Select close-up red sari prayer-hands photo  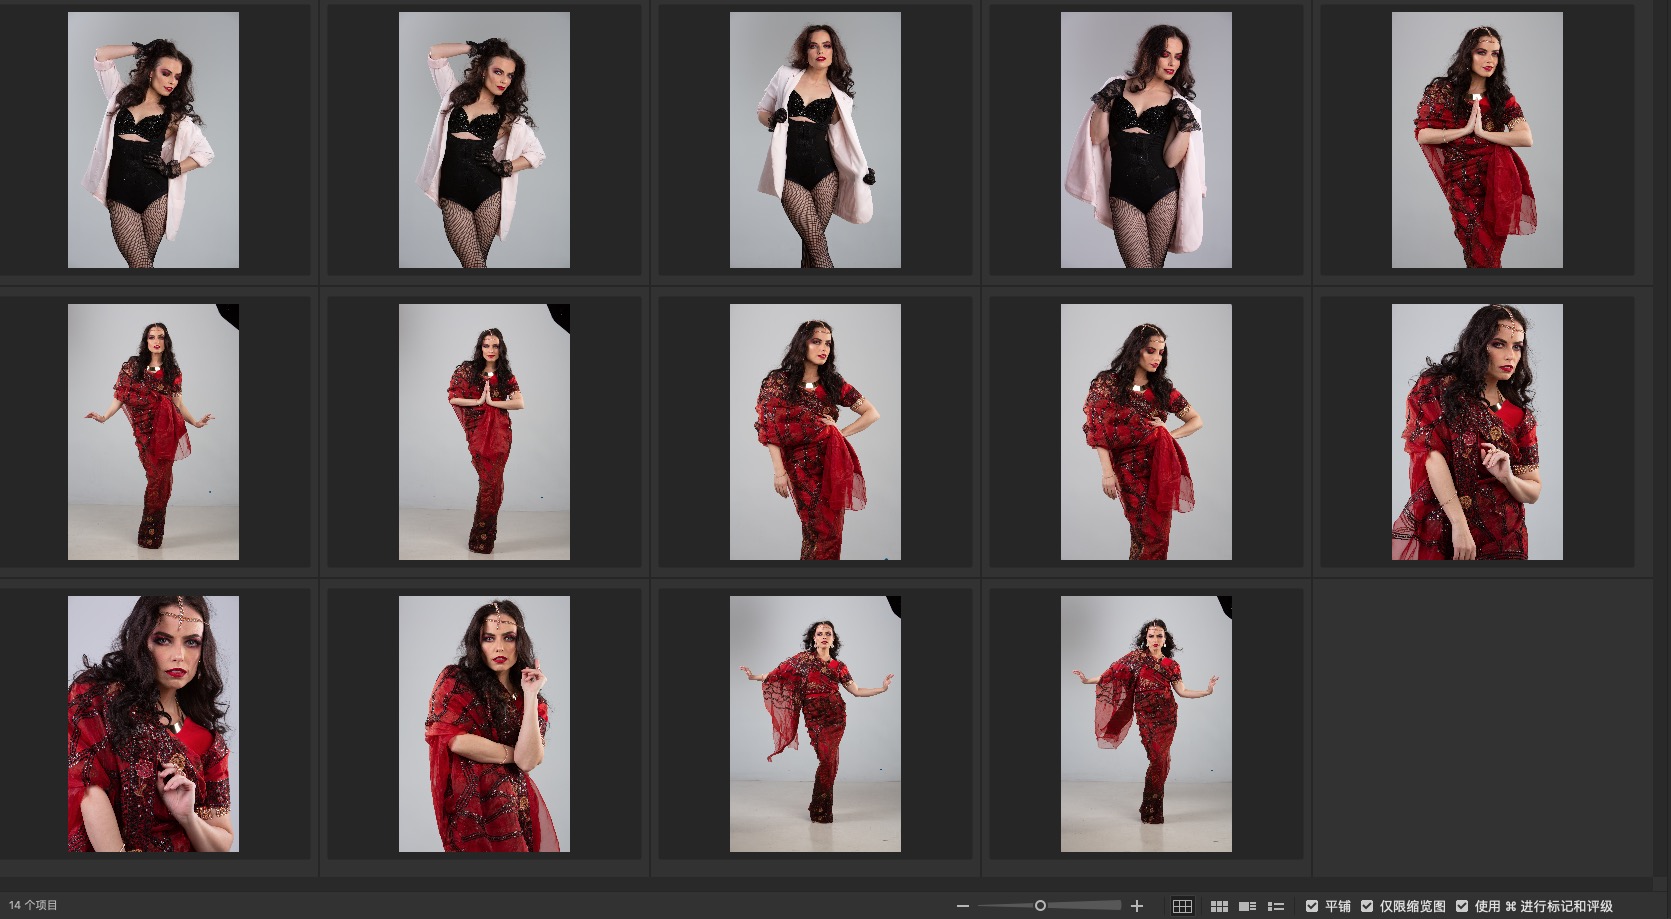coord(1477,140)
